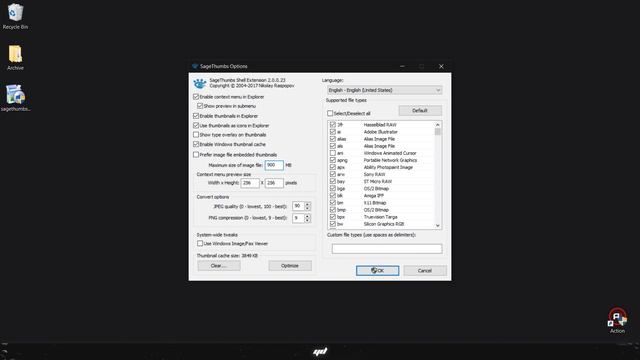The width and height of the screenshot is (640, 360).
Task: Click the Clear... cache button
Action: tap(219, 266)
